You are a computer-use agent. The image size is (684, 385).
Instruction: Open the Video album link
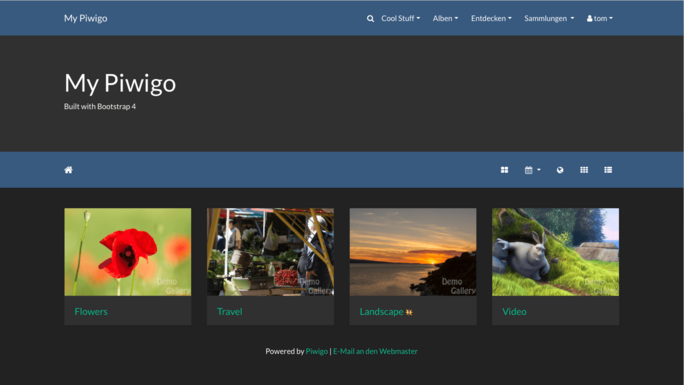click(514, 311)
